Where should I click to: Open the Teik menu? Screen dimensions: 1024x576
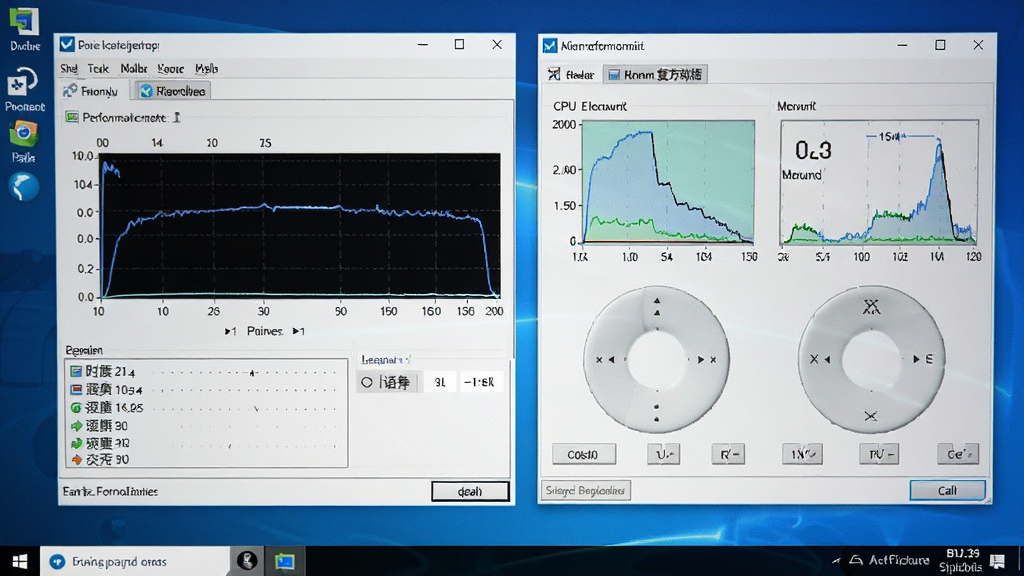[x=98, y=69]
